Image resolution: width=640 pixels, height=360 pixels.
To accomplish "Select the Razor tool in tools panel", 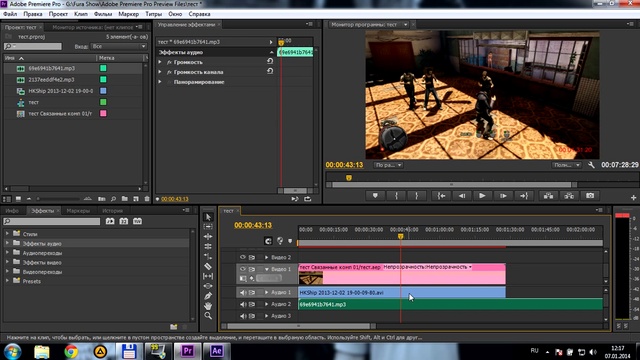I will (208, 266).
